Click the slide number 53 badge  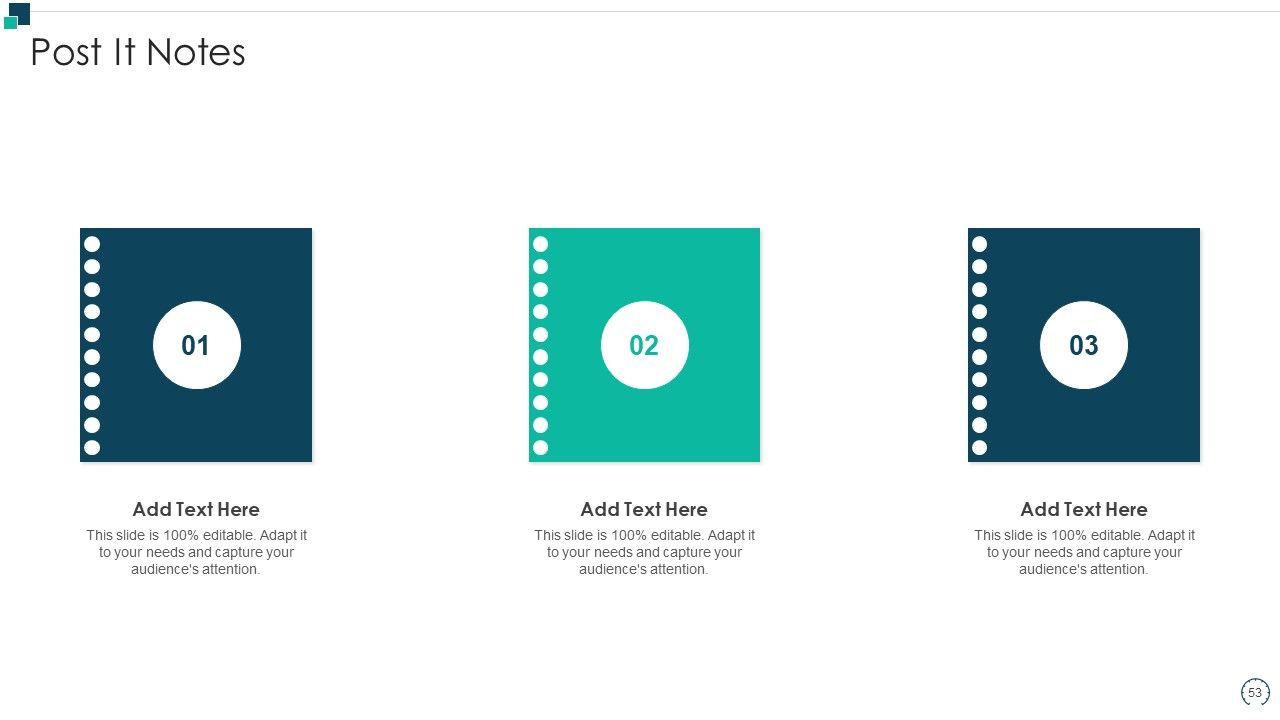click(1255, 692)
